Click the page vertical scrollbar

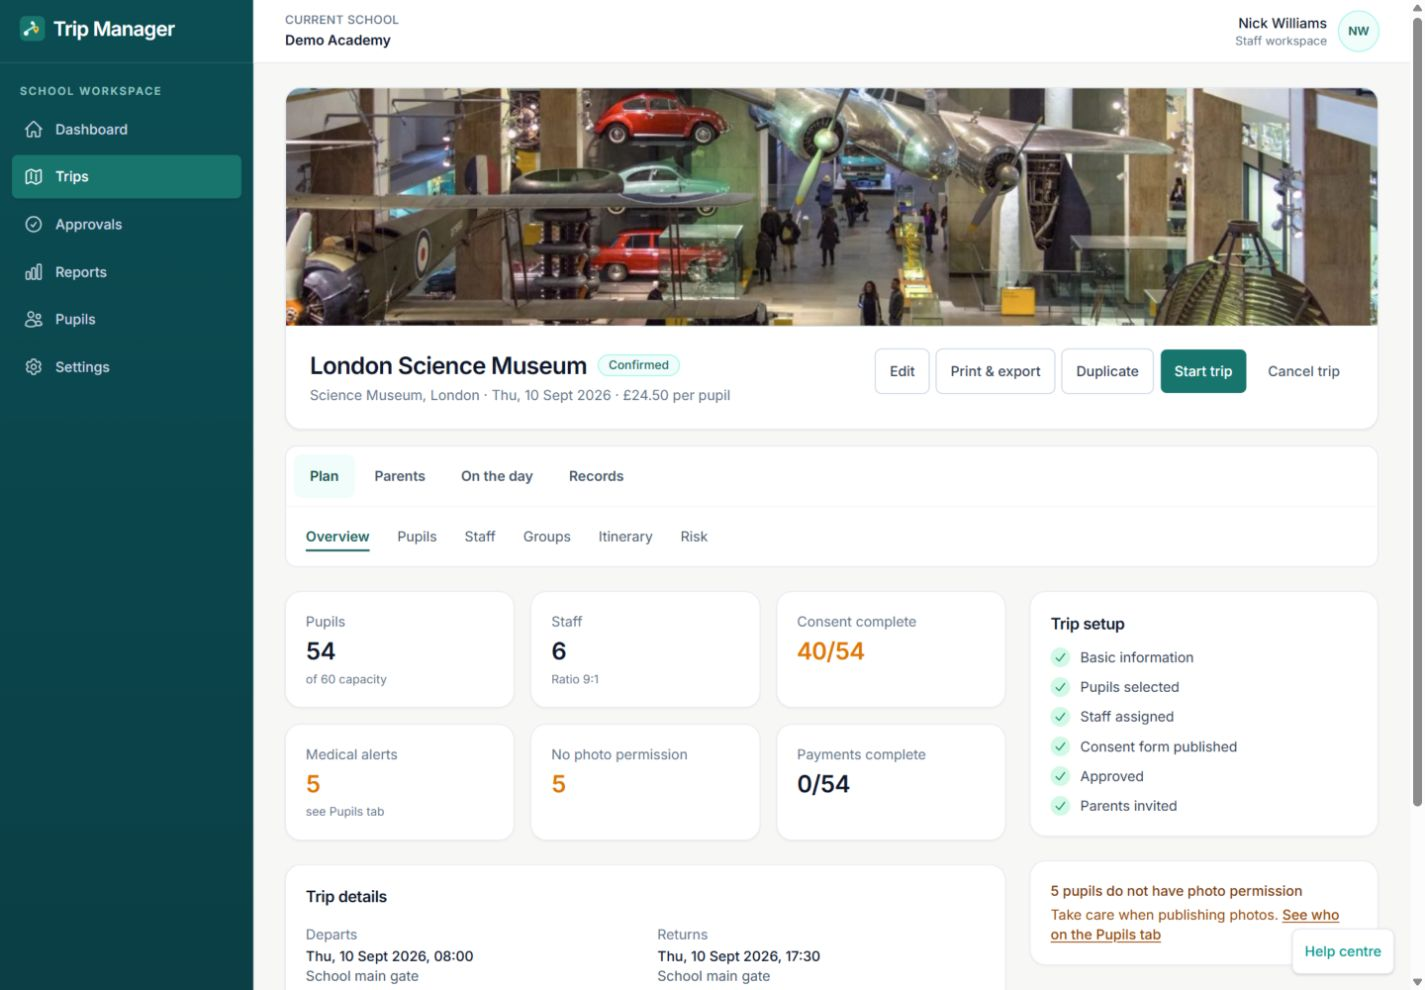coord(1417,410)
